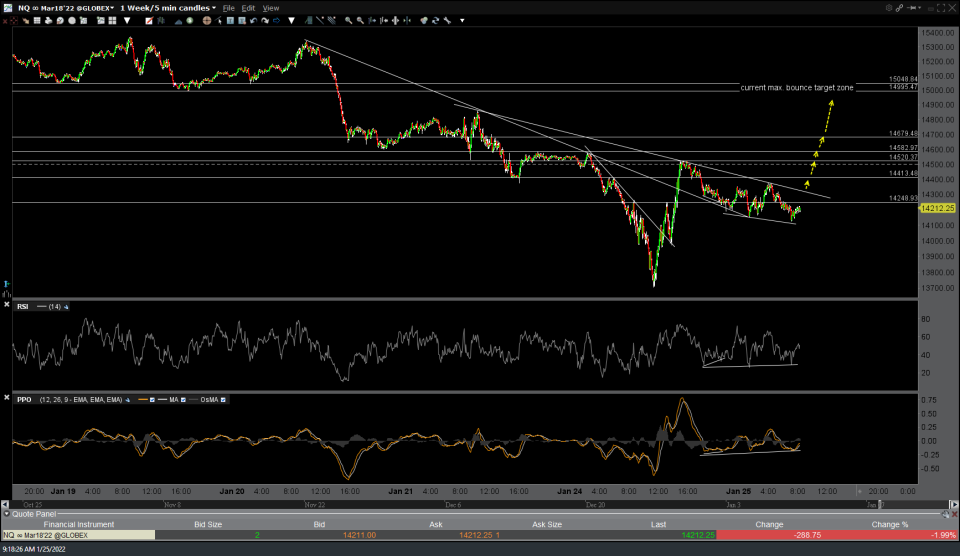Open the NQ Mar18'22 @GLOBEX symbol dropdown
This screenshot has height=556, width=960.
[x=66, y=8]
